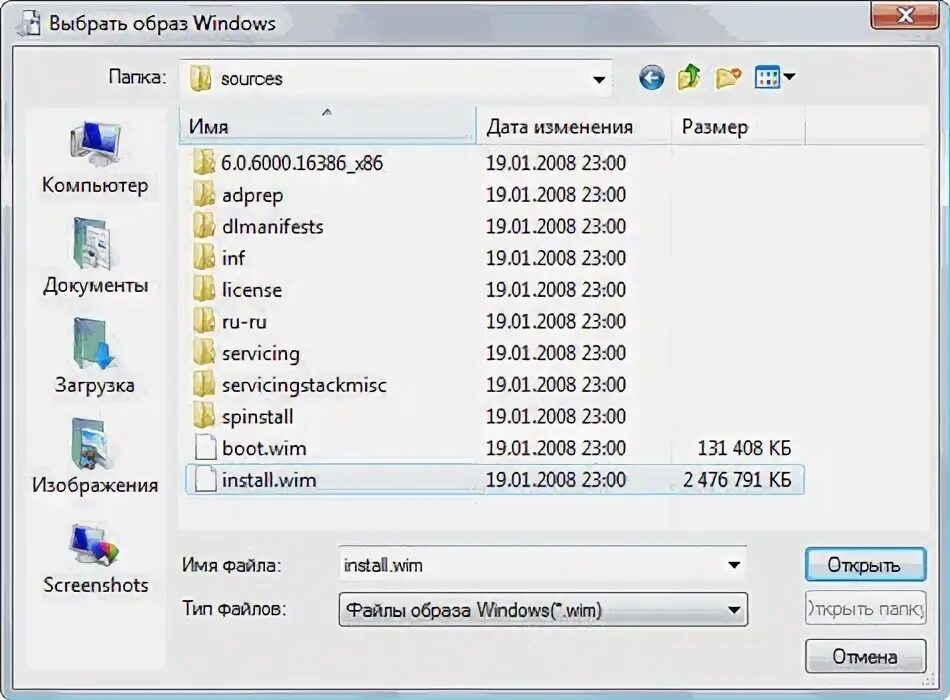Image resolution: width=950 pixels, height=700 pixels.
Task: Select the install.wim file name
Action: (269, 480)
